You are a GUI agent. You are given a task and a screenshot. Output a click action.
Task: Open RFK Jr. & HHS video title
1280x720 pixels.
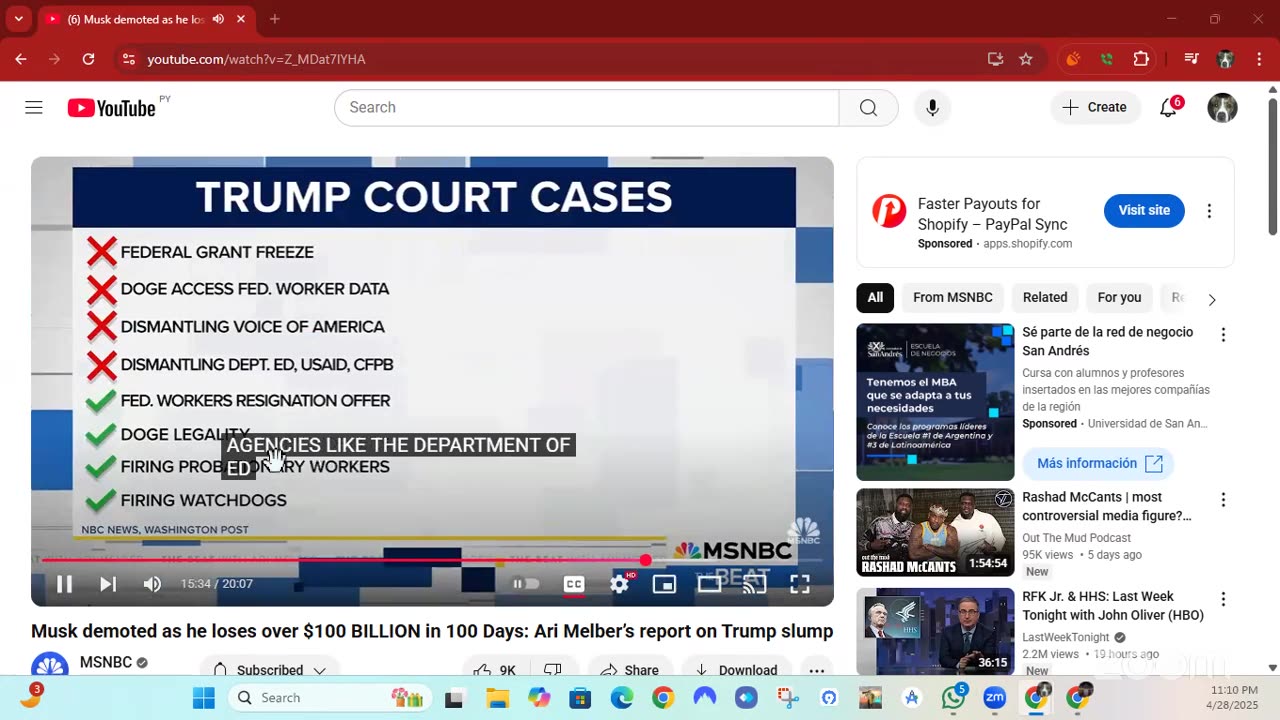pyautogui.click(x=1113, y=606)
